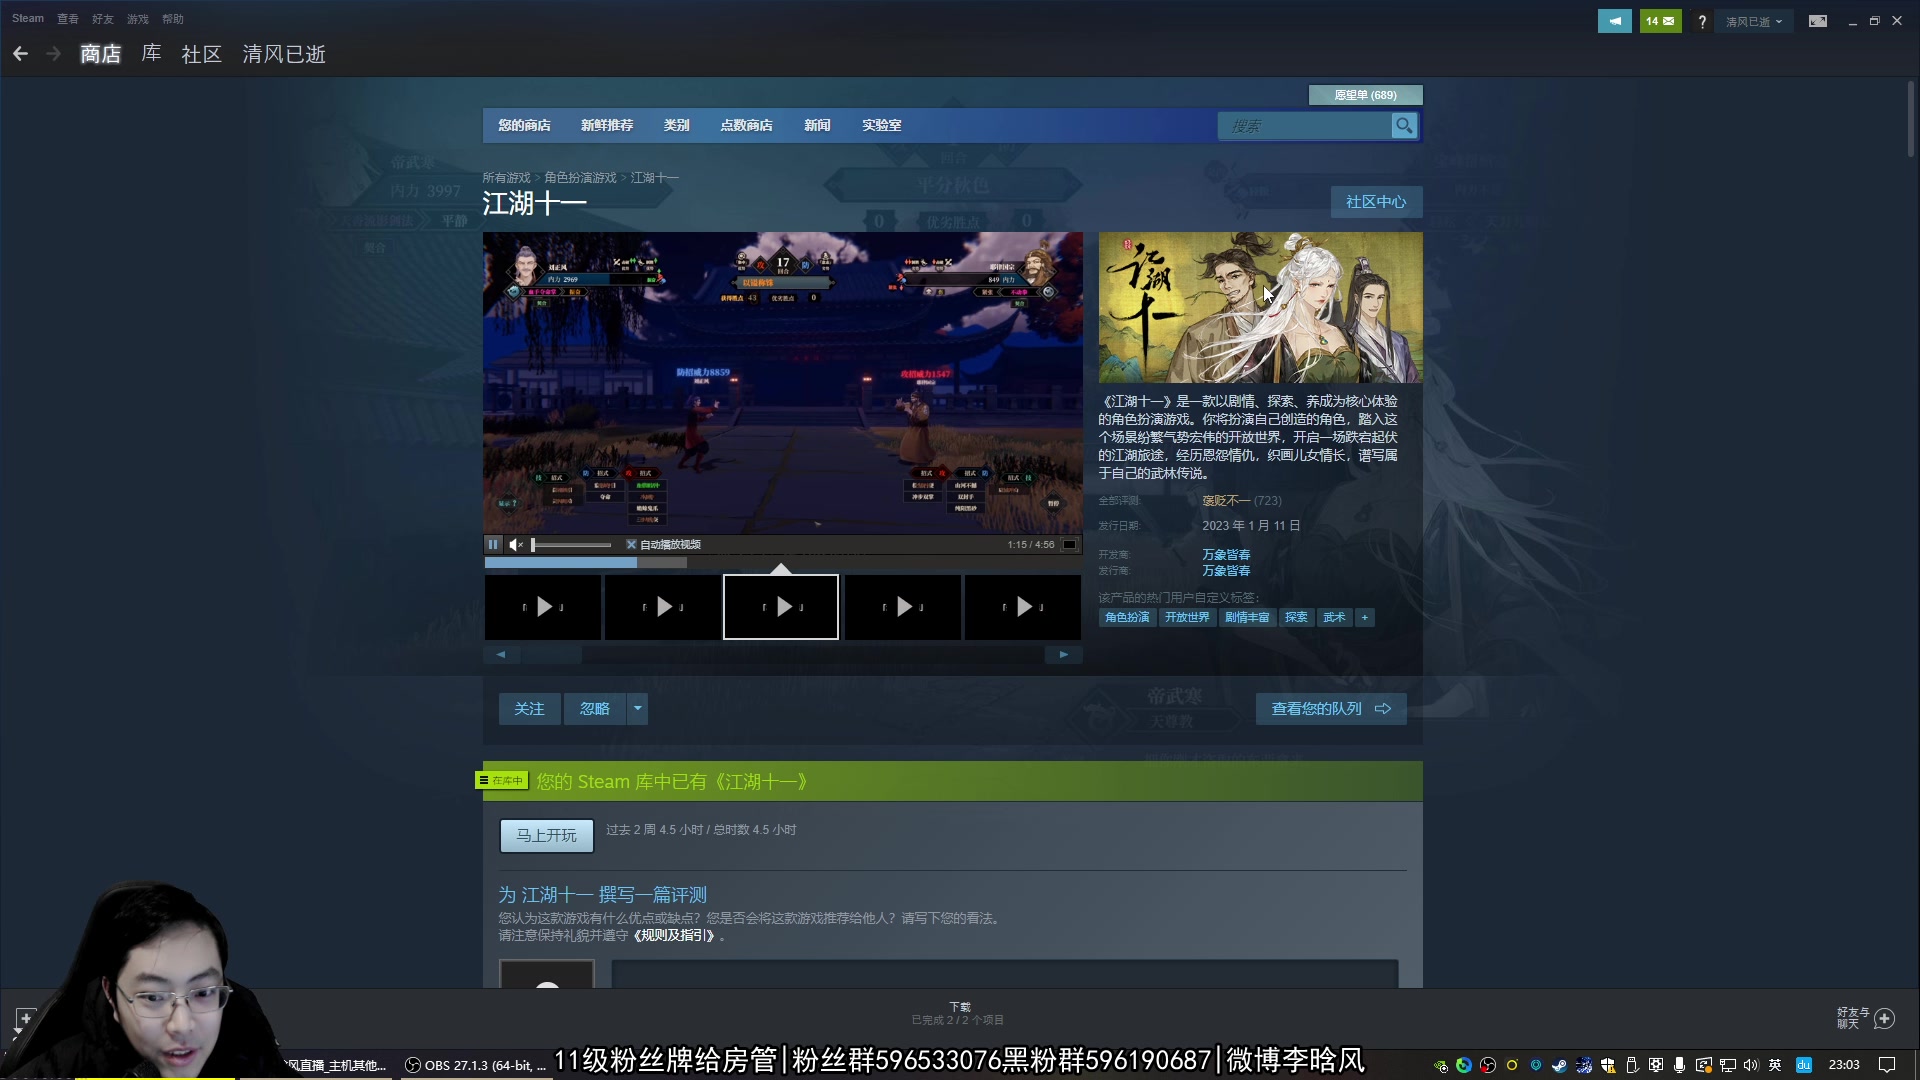The image size is (1920, 1080).
Task: Expand the 清风已逝 account dropdown
Action: pos(1754,21)
